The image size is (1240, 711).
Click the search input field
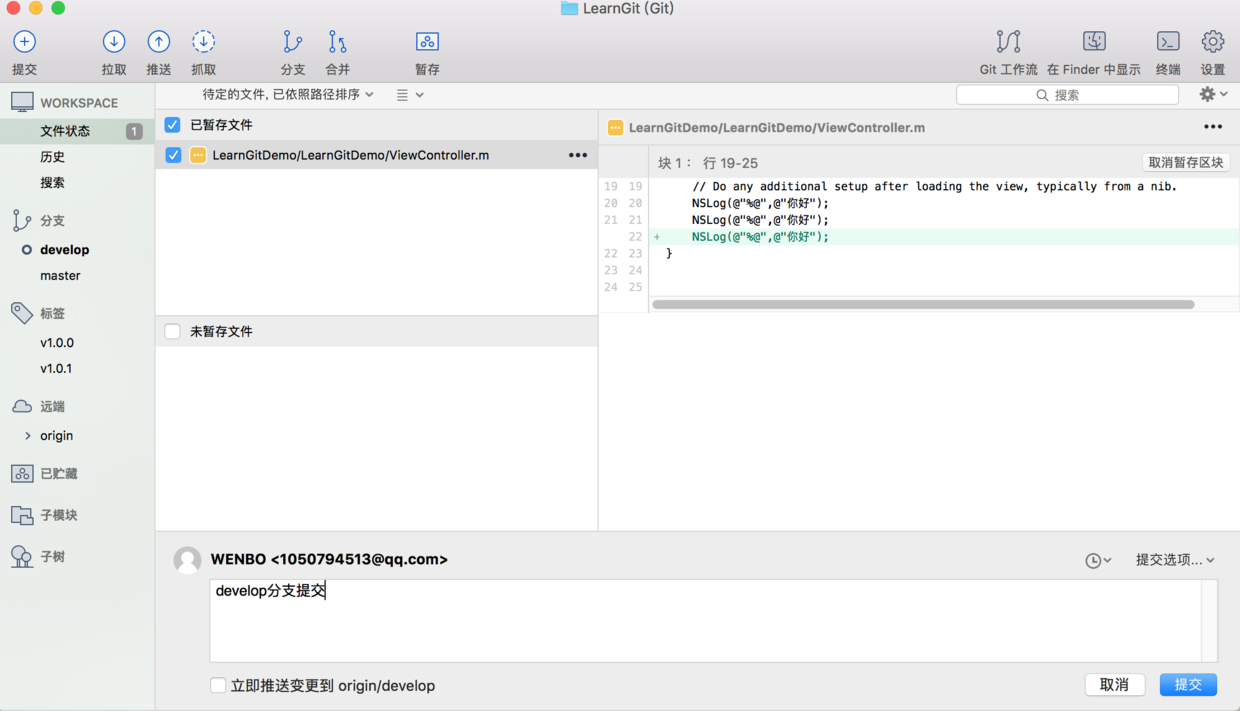click(x=1067, y=95)
